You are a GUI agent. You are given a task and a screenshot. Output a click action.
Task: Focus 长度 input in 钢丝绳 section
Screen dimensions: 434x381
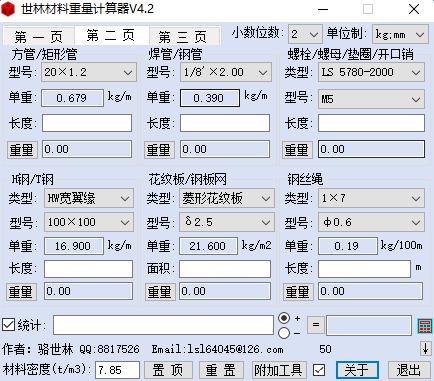(x=364, y=269)
